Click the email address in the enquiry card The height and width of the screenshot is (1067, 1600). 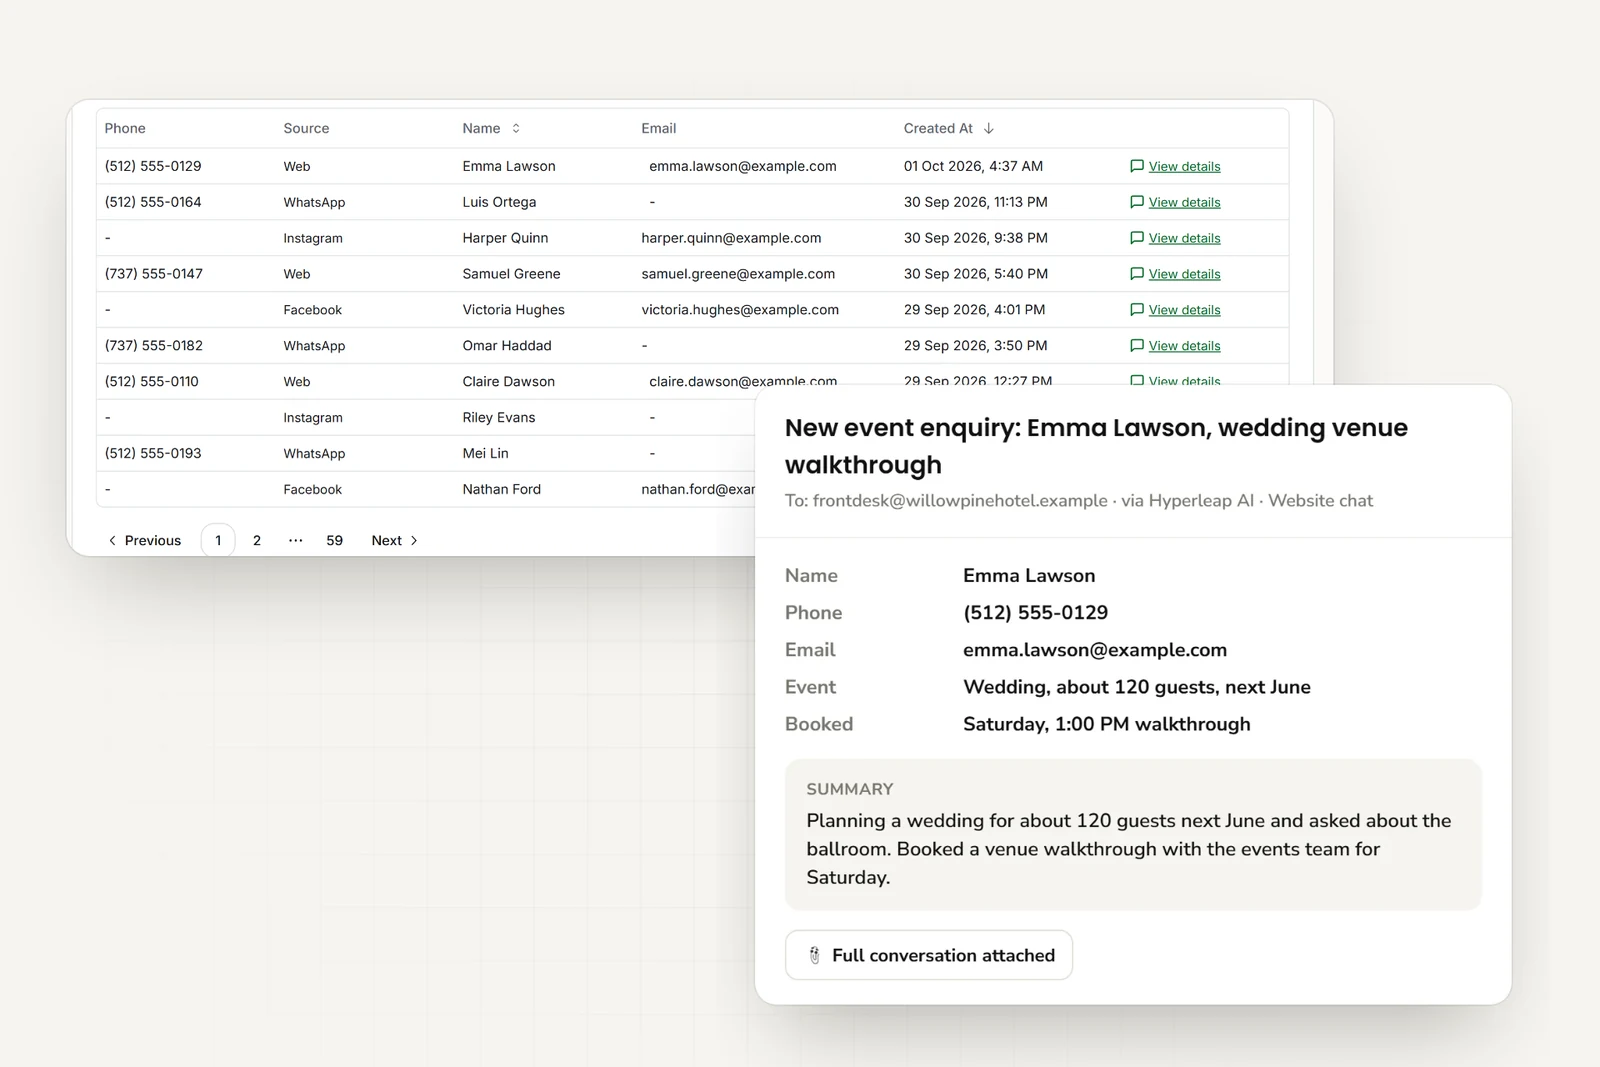[x=1095, y=650]
